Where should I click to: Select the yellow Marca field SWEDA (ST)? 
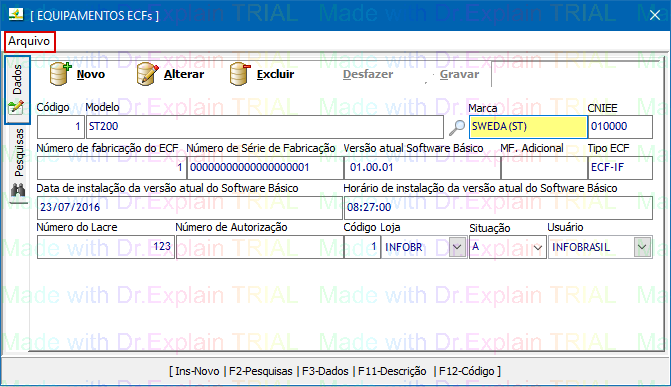528,127
